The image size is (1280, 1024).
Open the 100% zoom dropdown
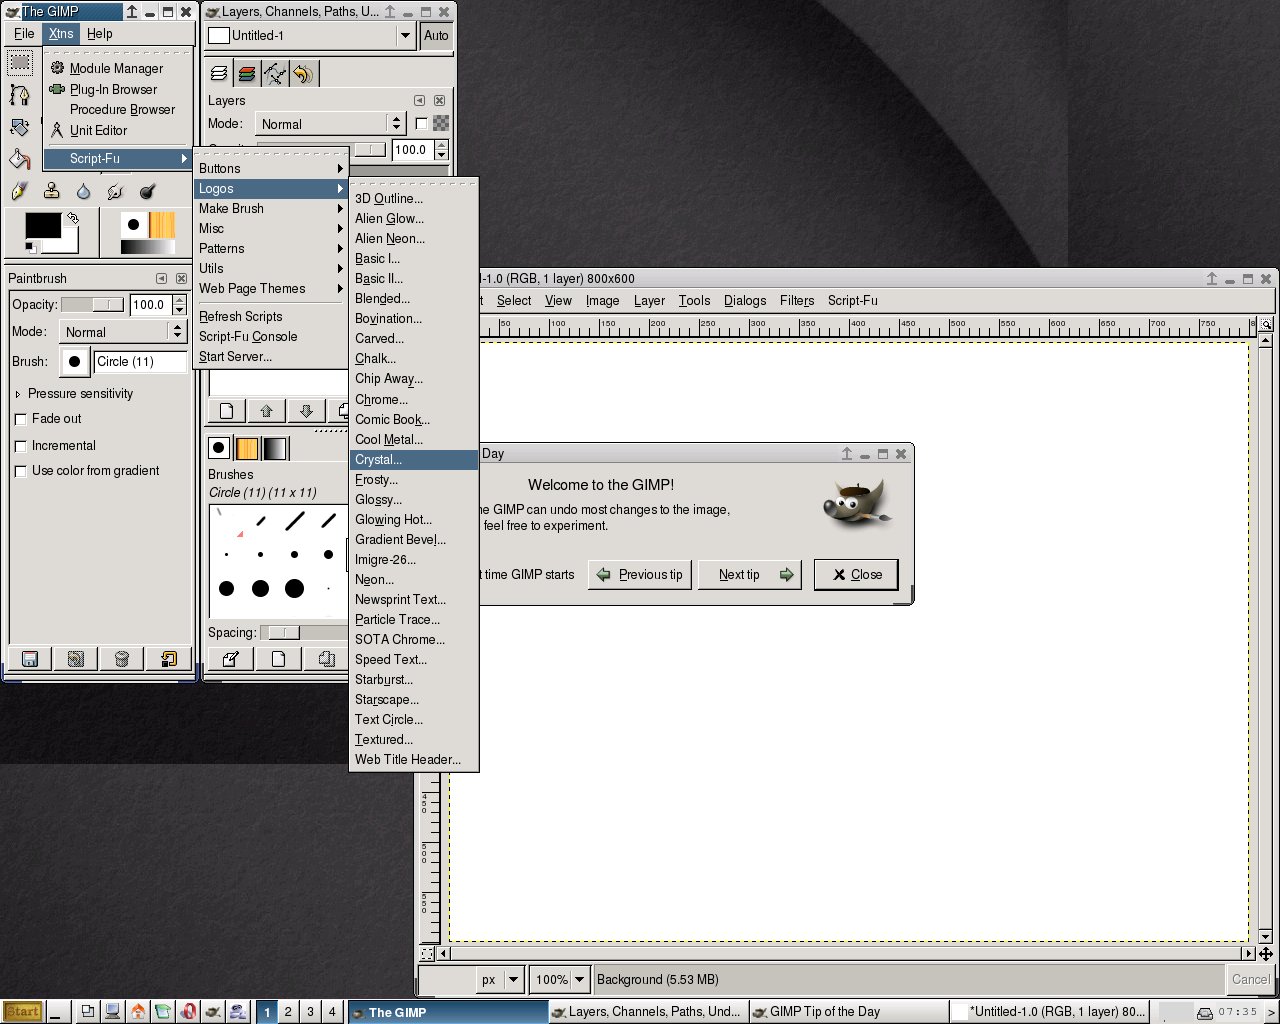point(559,980)
